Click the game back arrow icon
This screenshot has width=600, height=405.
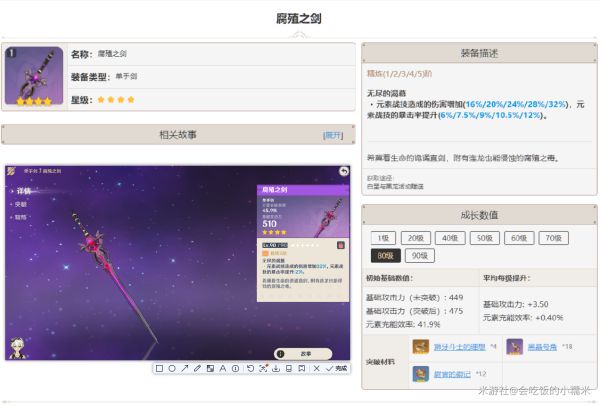point(344,171)
